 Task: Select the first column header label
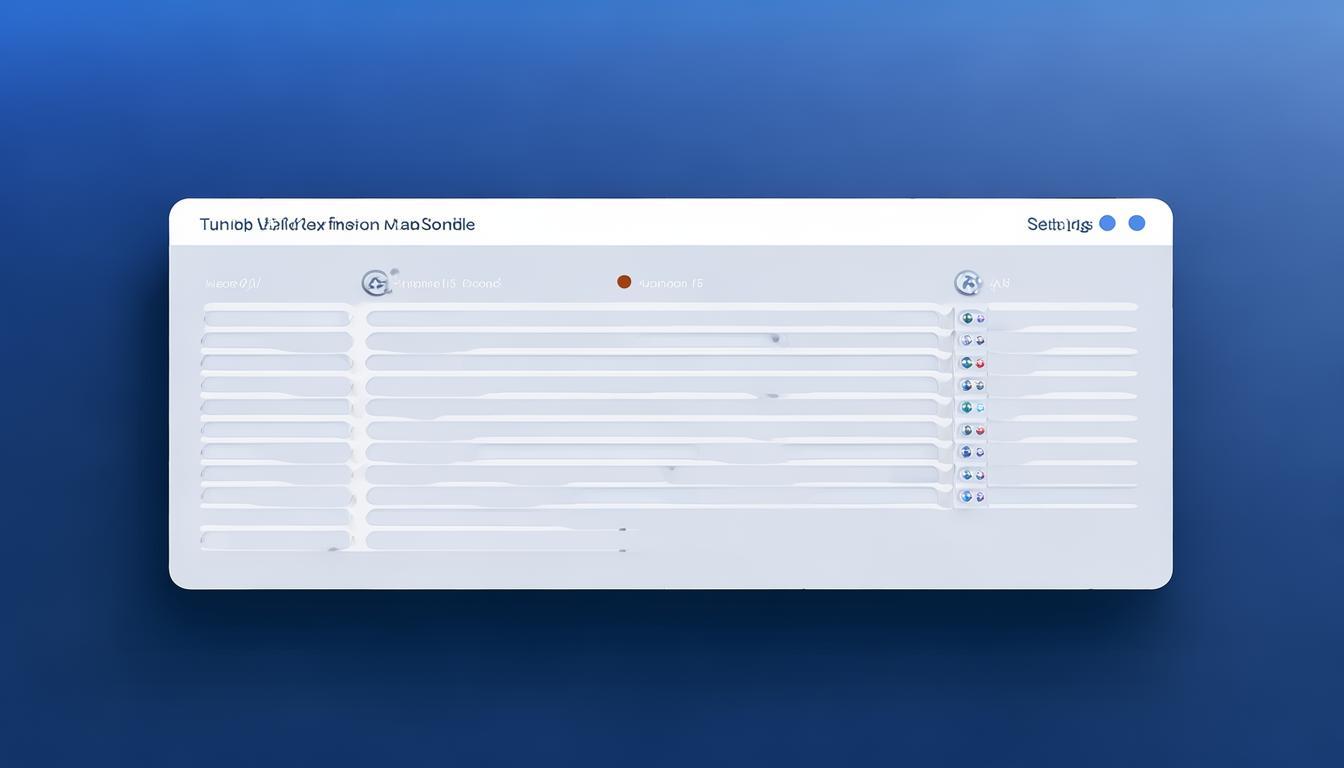click(233, 284)
